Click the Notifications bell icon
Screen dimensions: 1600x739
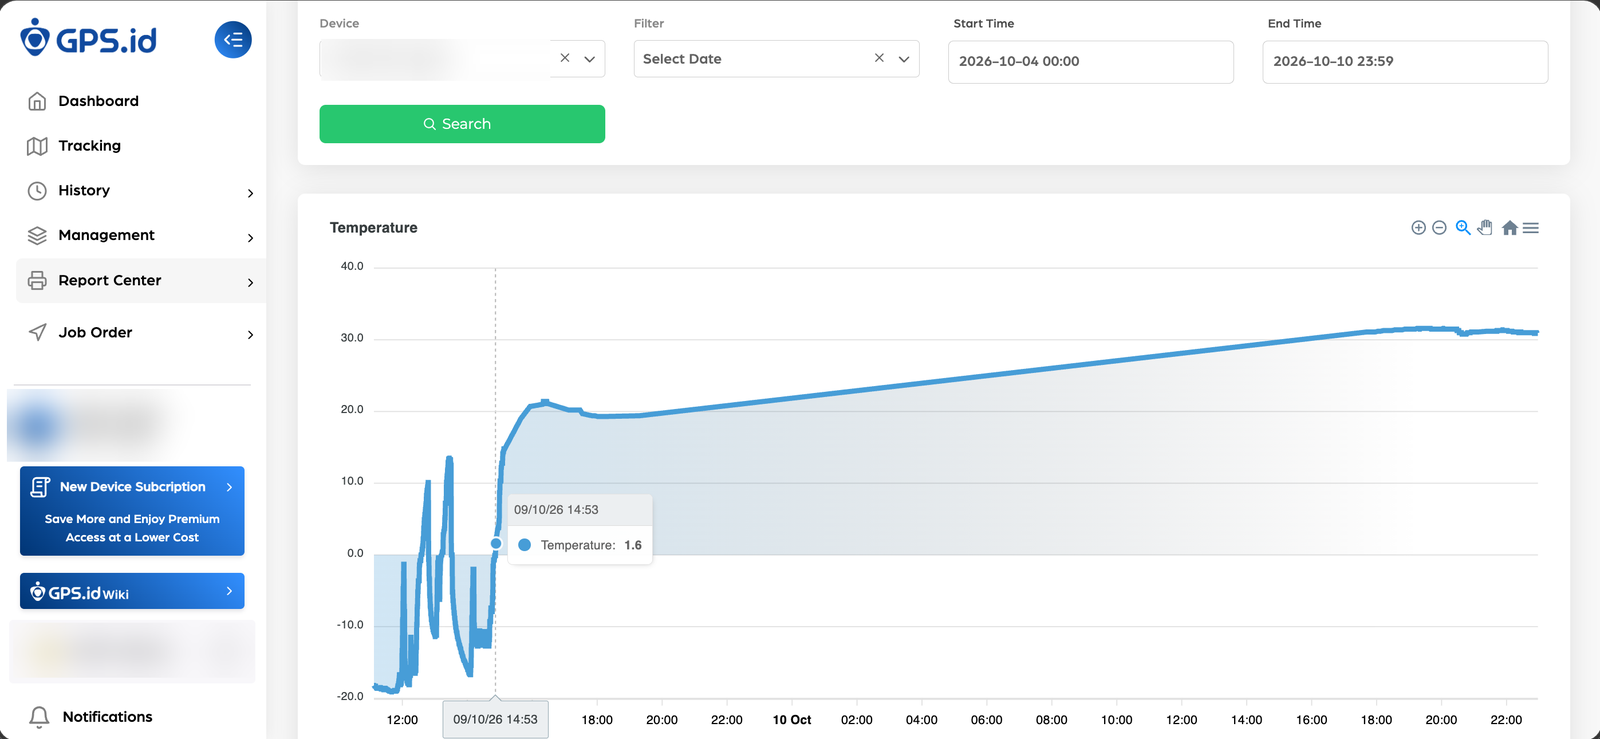tap(39, 717)
